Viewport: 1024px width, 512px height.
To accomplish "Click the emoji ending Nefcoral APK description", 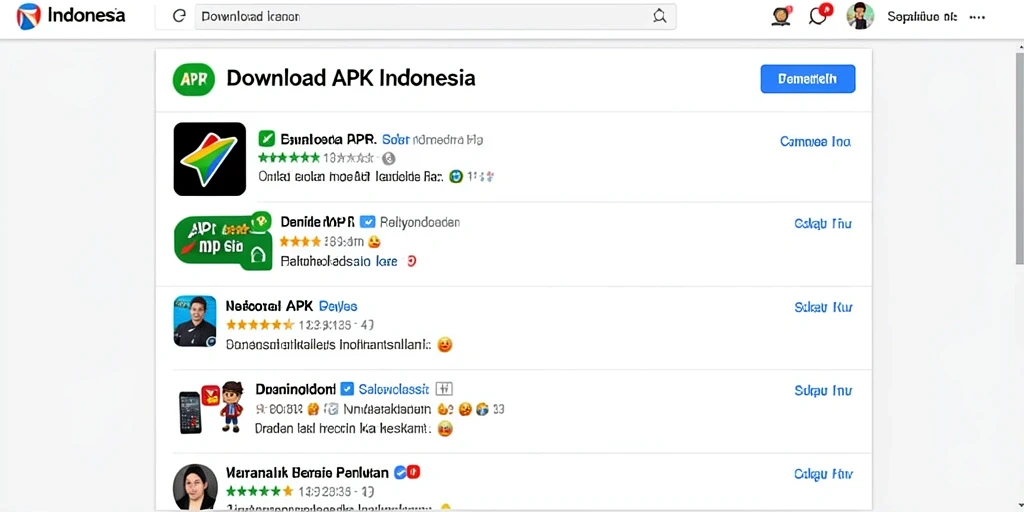I will pyautogui.click(x=445, y=344).
